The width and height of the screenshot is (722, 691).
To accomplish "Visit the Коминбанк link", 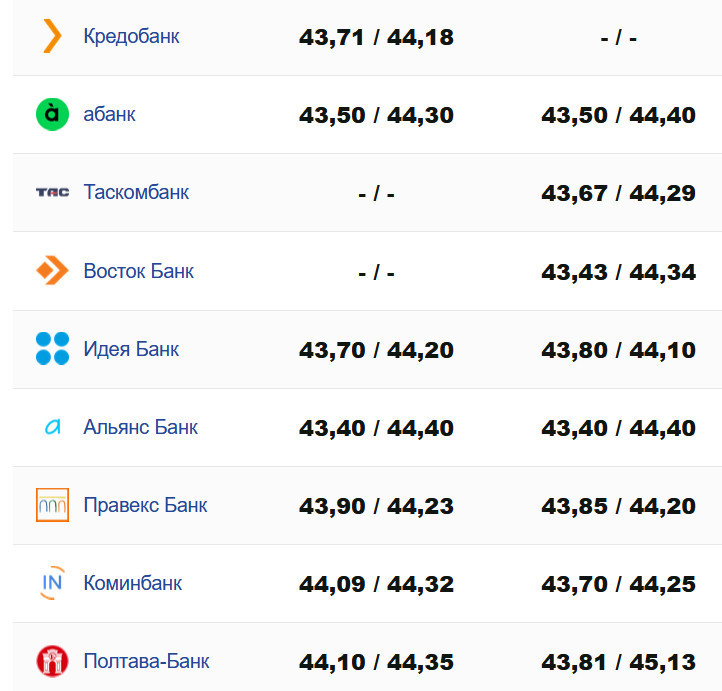I will 133,583.
